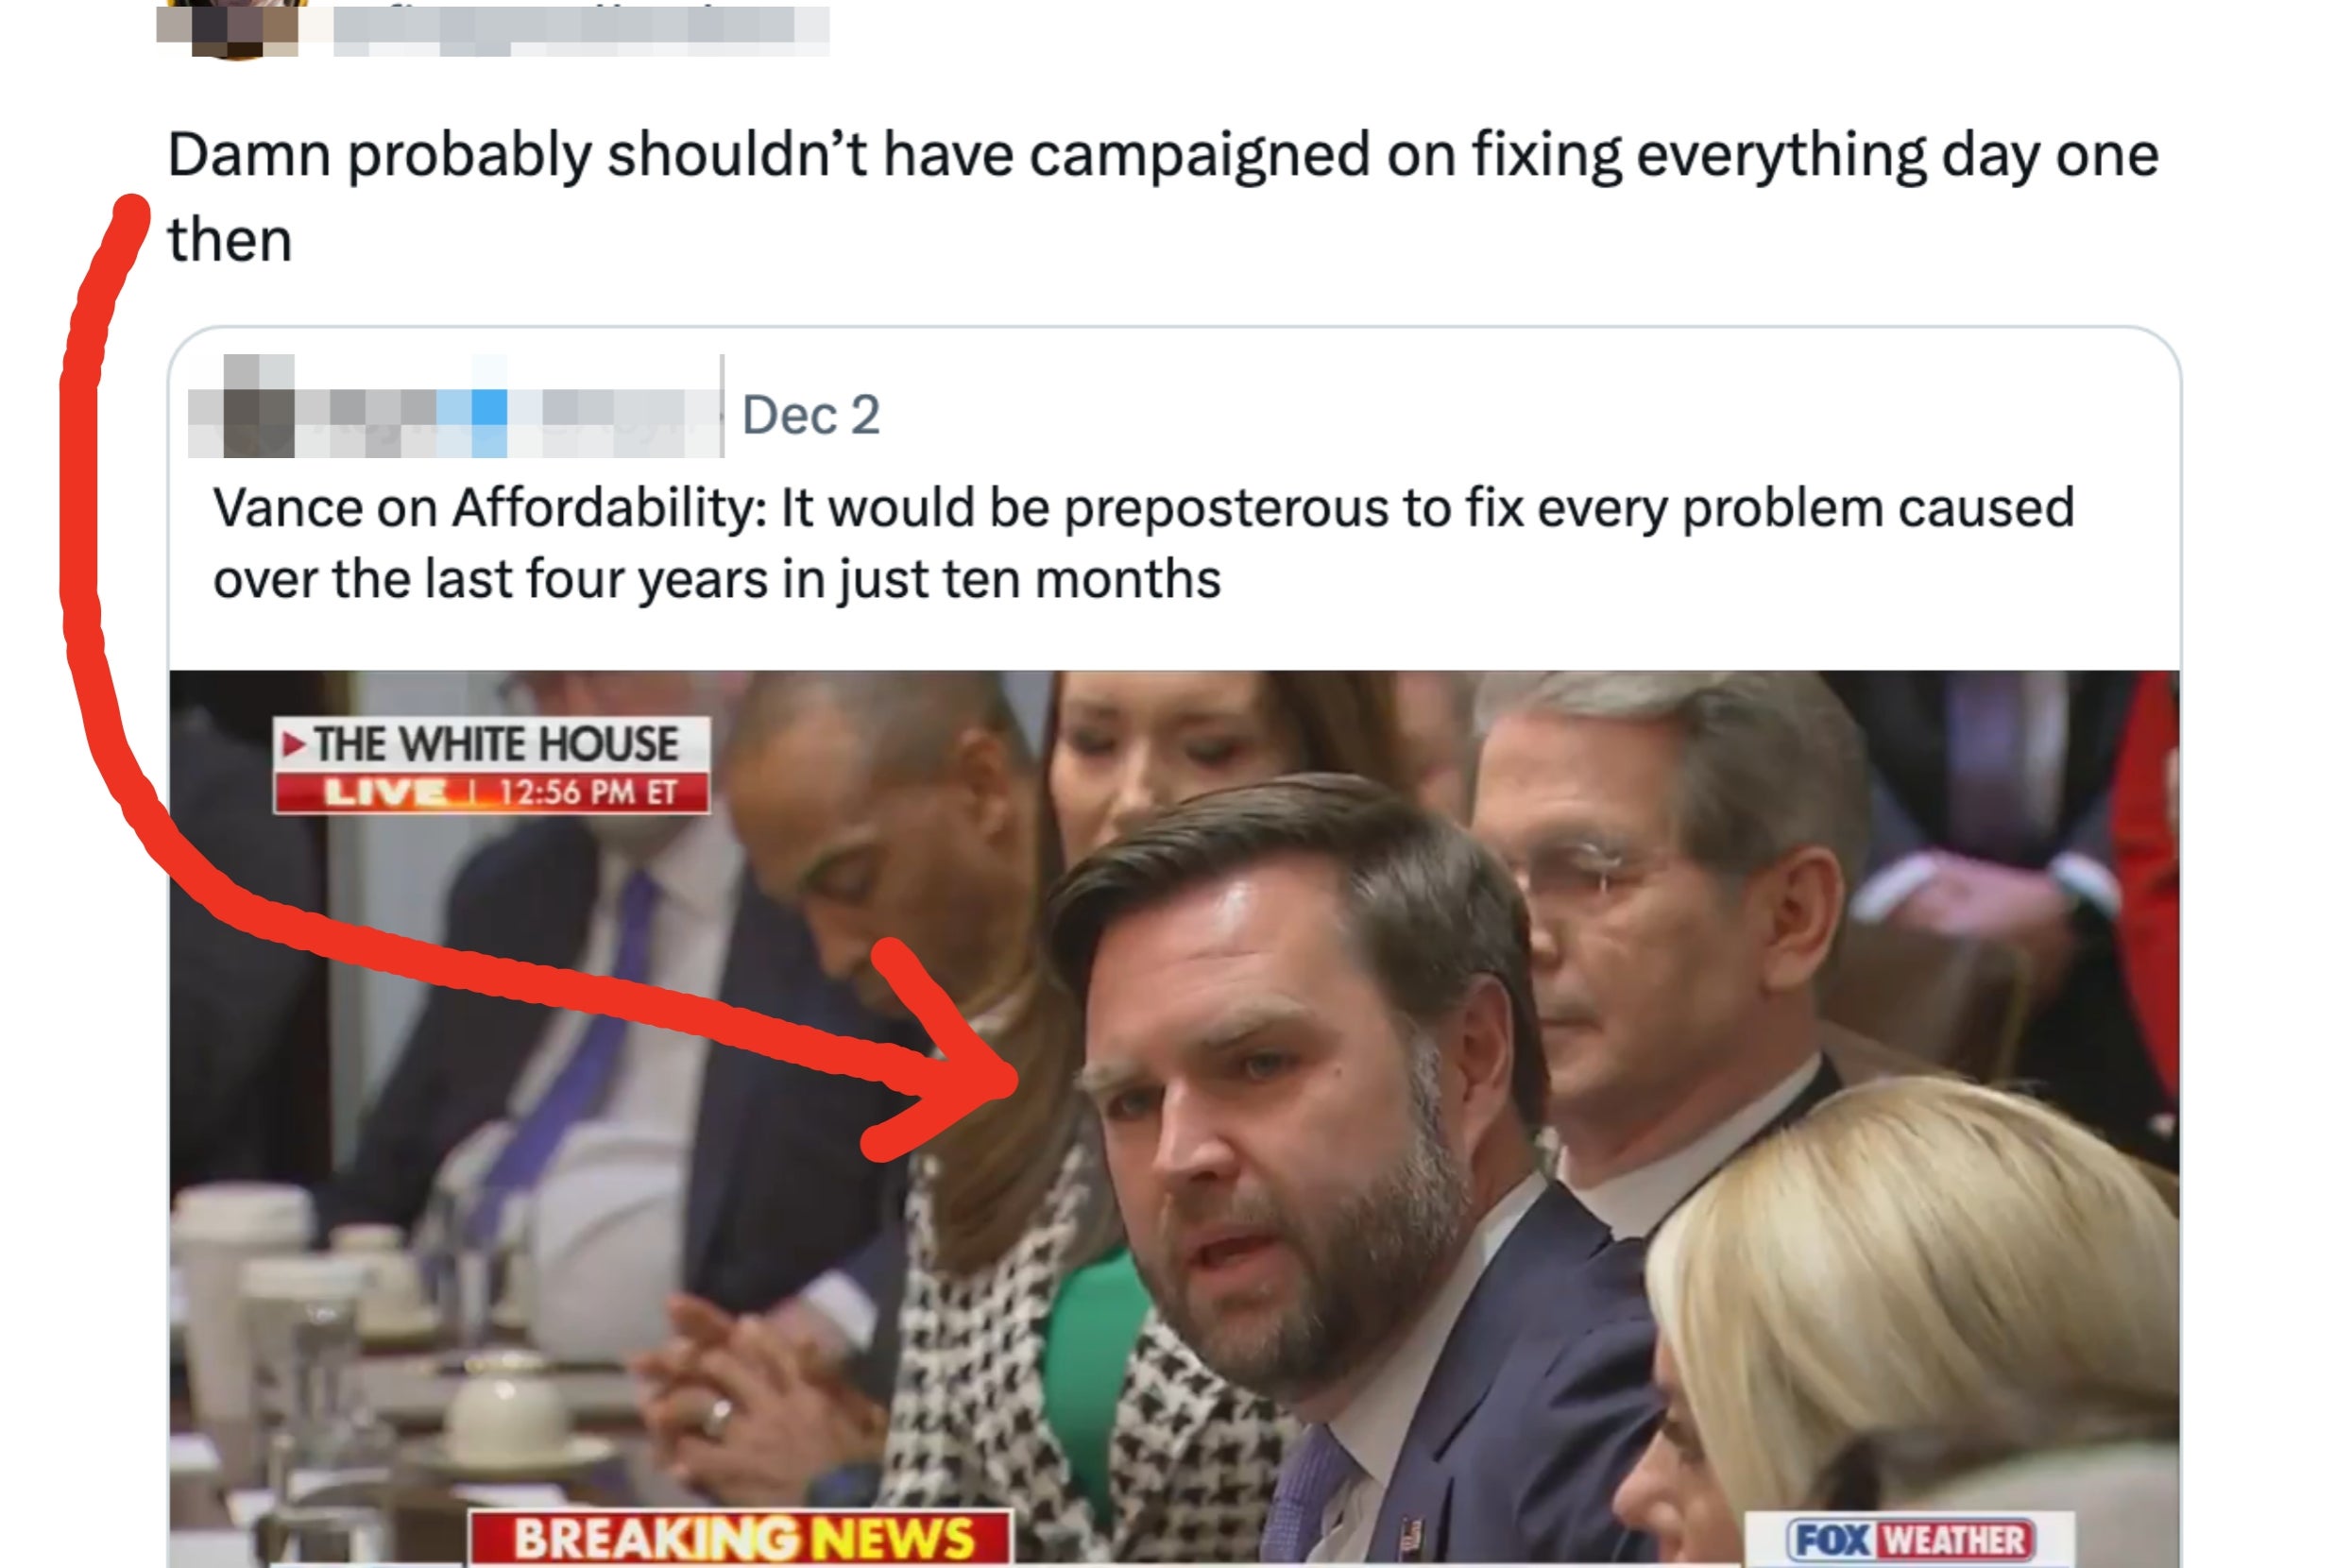The image size is (2352, 1568).
Task: Click the quoted text "Vance on Affordability"
Action: pos(490,508)
